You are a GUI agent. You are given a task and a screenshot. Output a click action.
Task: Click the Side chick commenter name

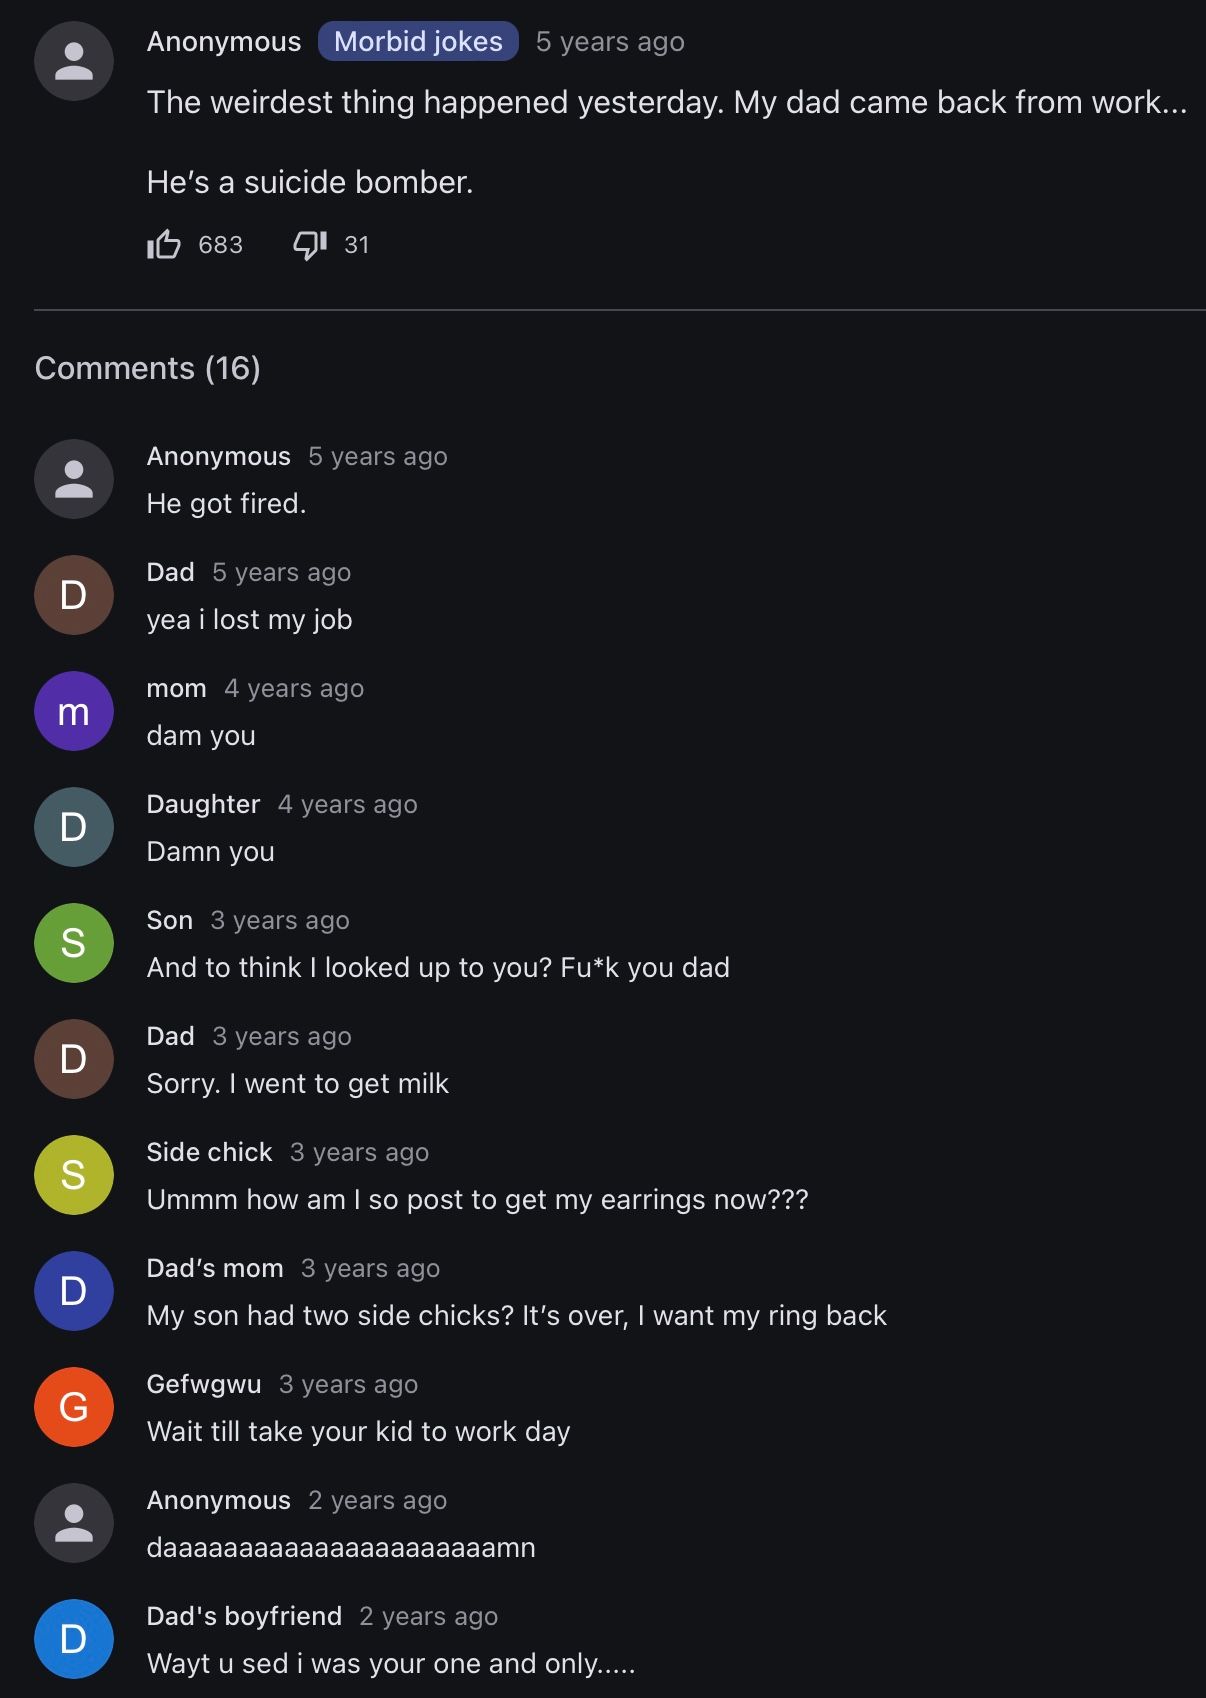coord(209,1152)
